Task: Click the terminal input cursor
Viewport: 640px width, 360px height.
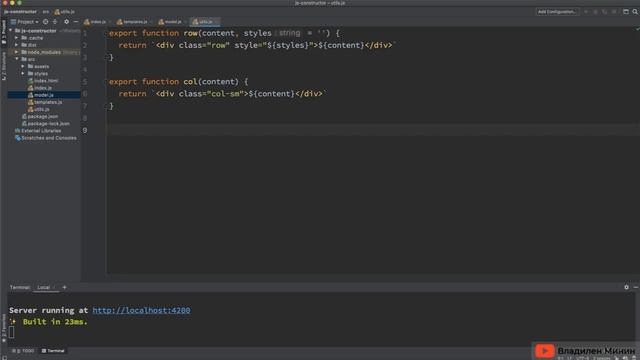Action: click(11, 332)
